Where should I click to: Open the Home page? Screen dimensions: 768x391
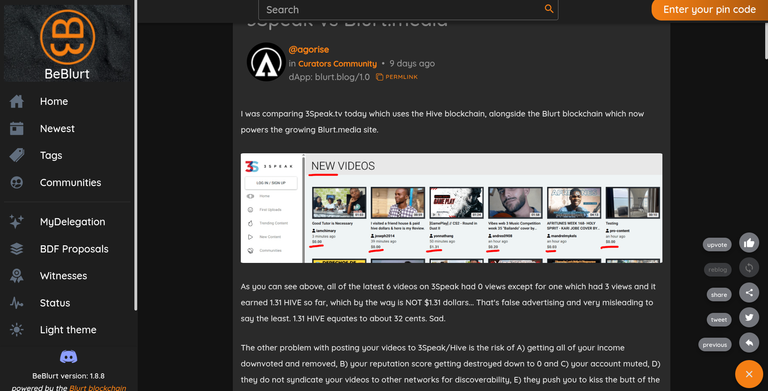54,101
